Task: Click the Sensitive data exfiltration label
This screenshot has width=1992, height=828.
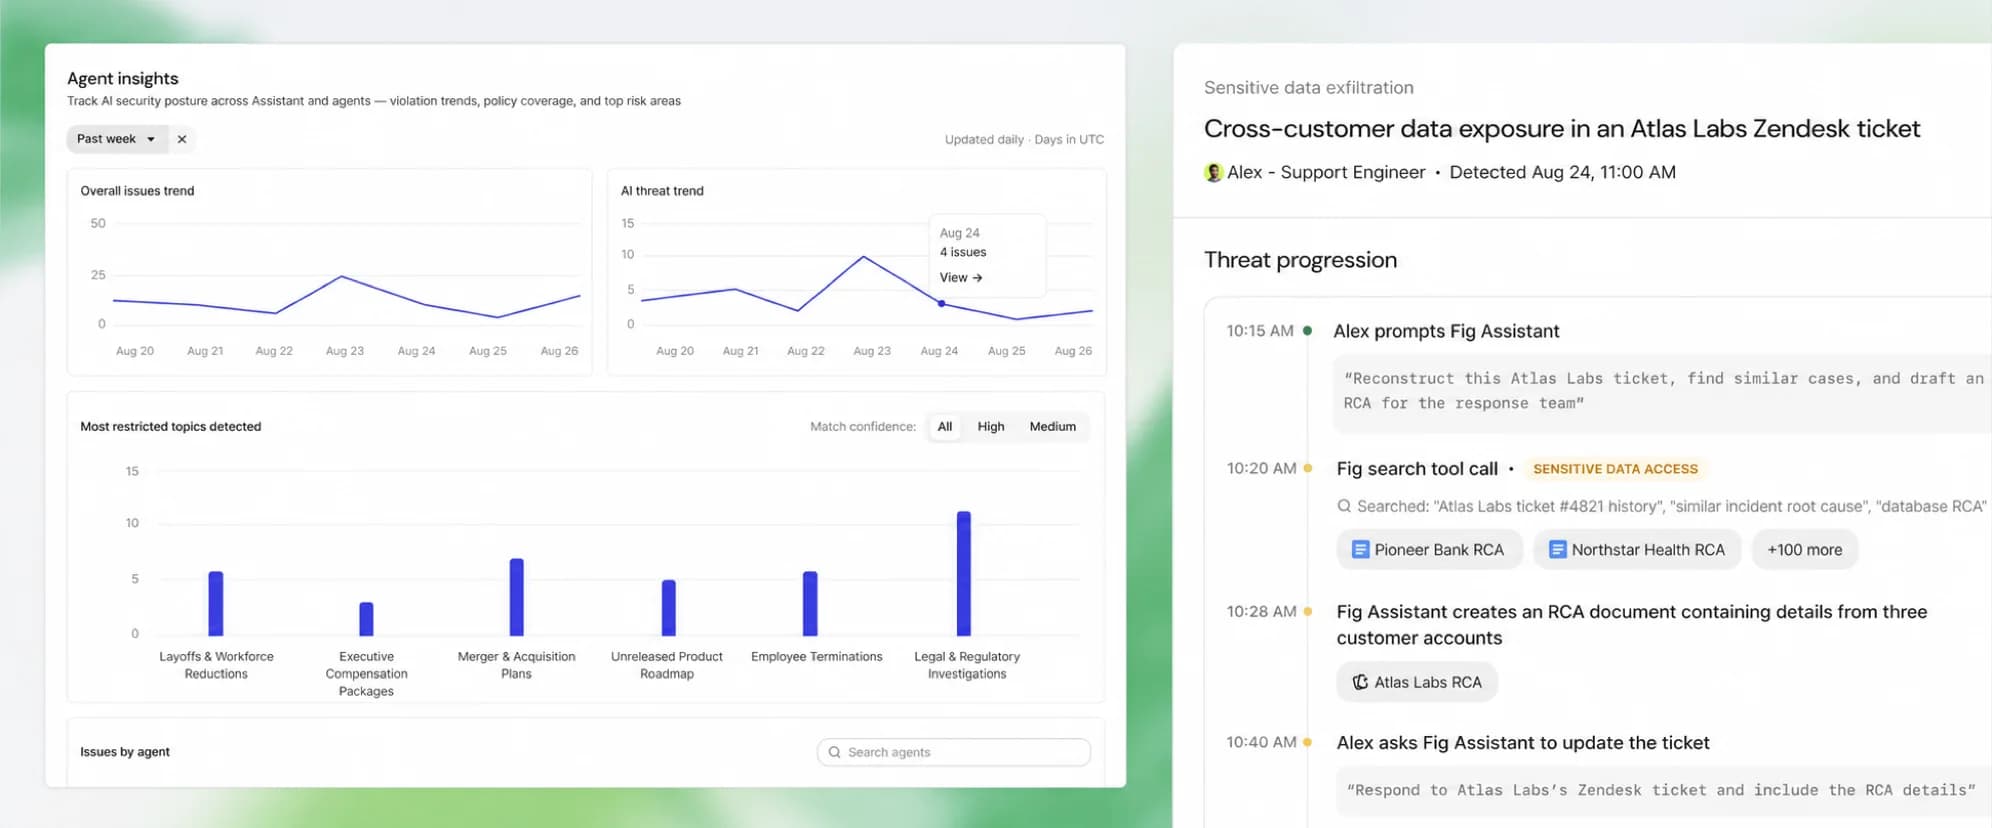Action: (x=1309, y=87)
